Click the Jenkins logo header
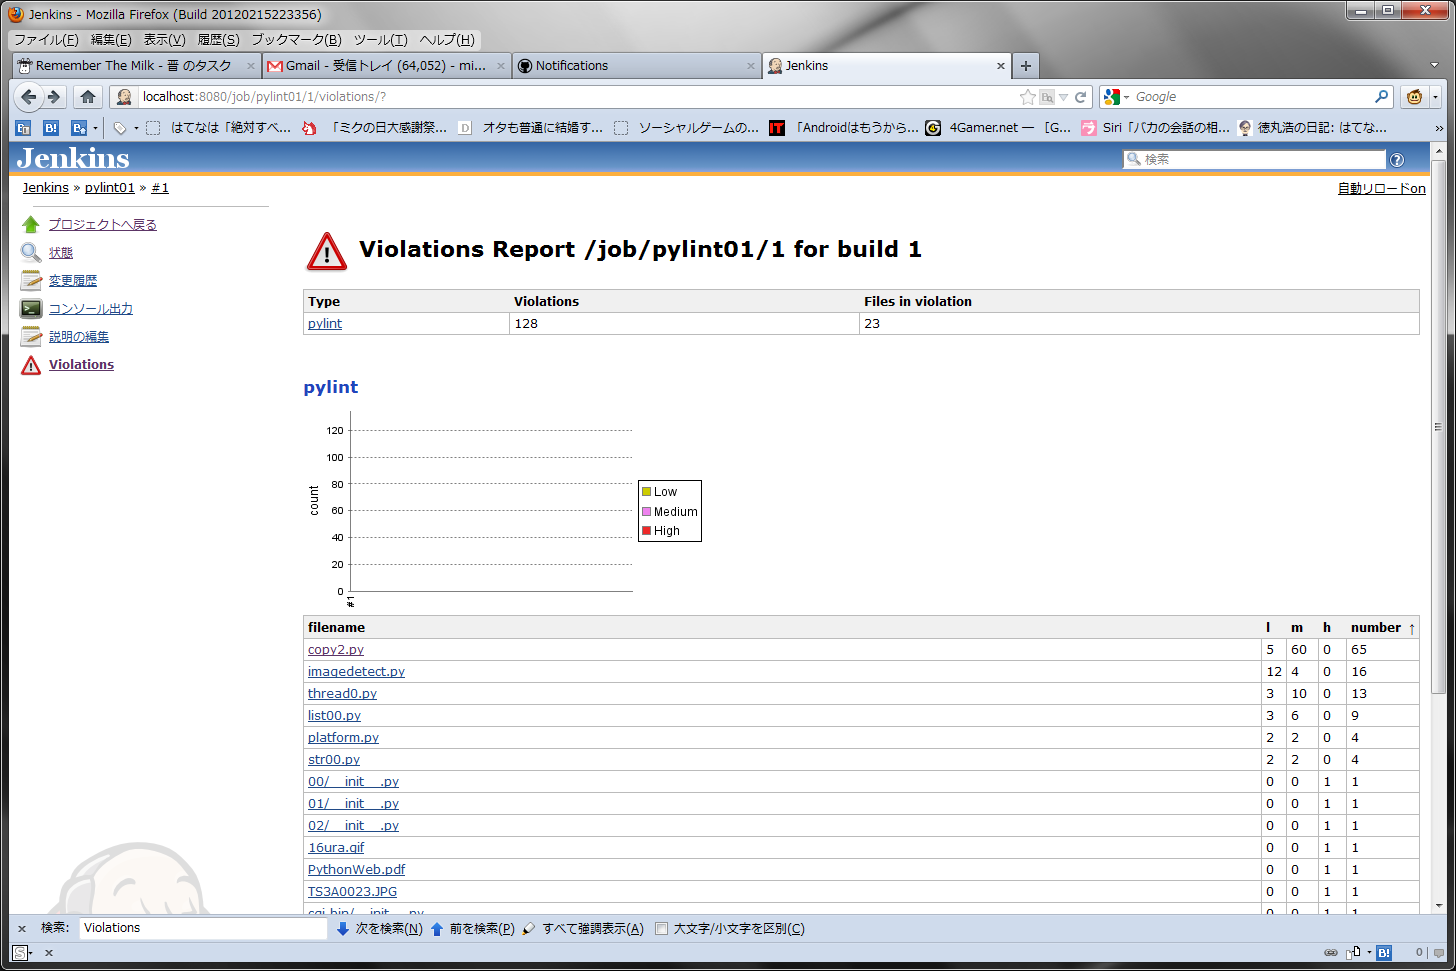Viewport: 1456px width, 971px height. point(73,159)
